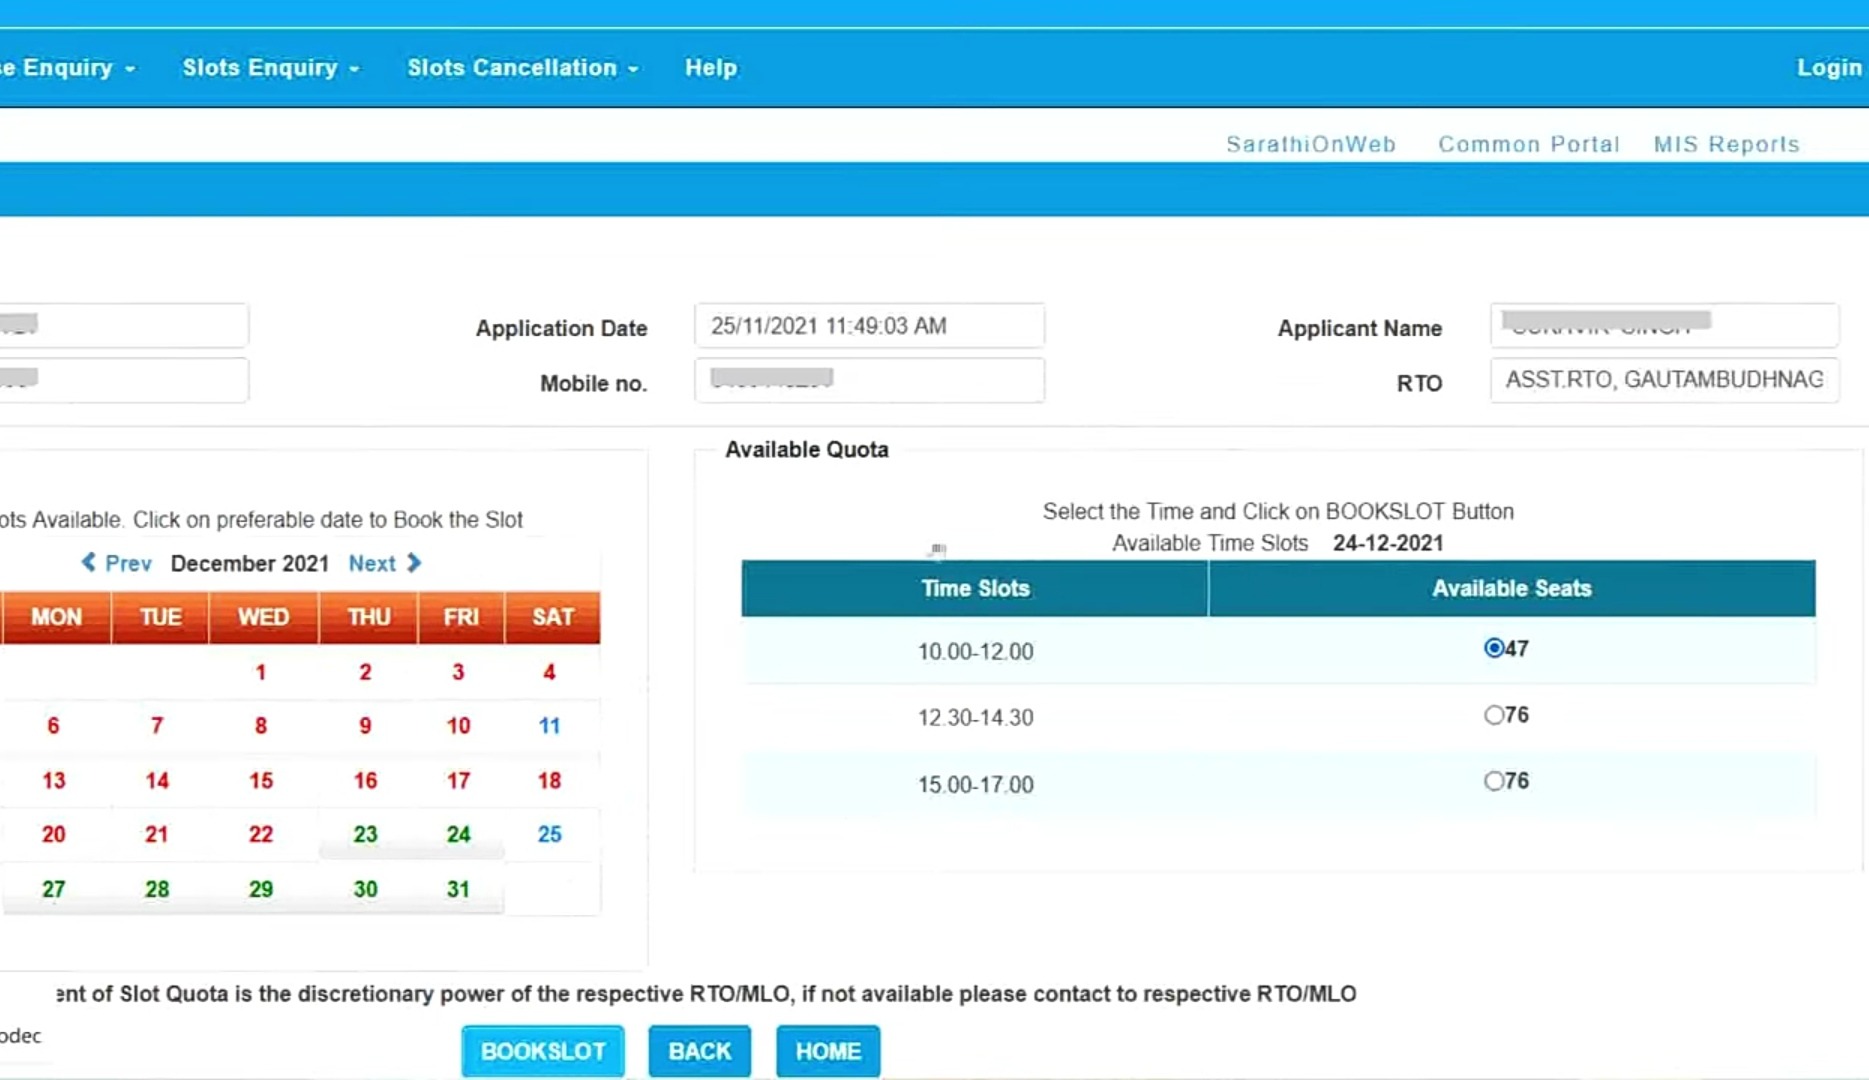Viewport: 1869px width, 1080px height.
Task: Click the Application Date input field
Action: pos(868,326)
